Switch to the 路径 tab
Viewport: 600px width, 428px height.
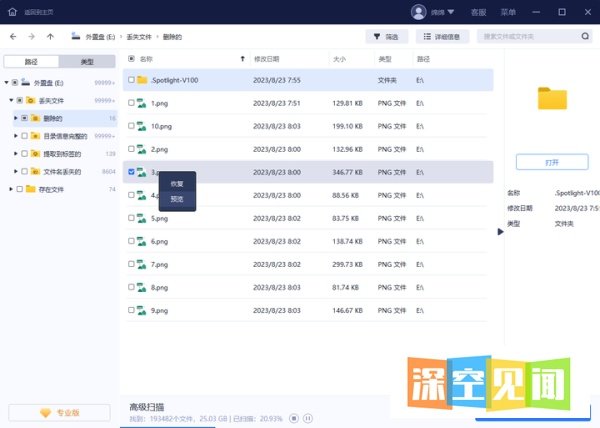click(31, 62)
